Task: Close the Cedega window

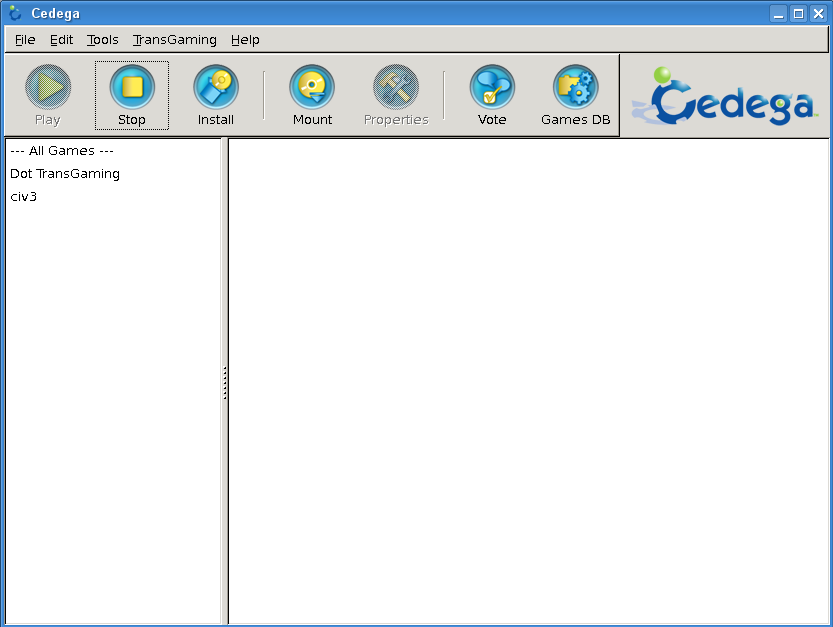Action: point(818,13)
